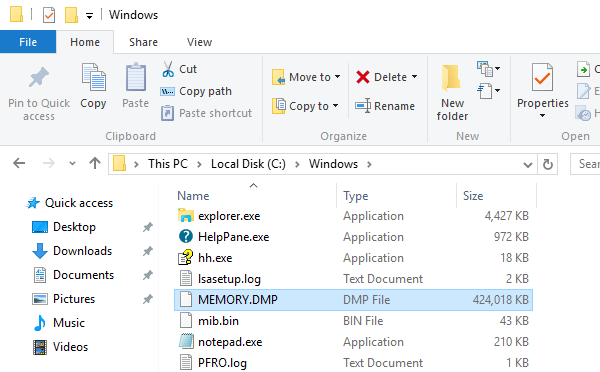Sort by the Type column header

355,196
